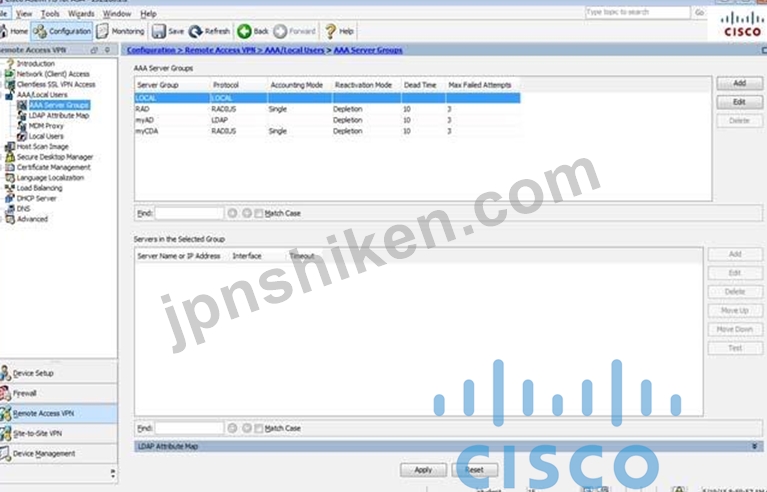Go Back using the green arrow

(x=244, y=31)
